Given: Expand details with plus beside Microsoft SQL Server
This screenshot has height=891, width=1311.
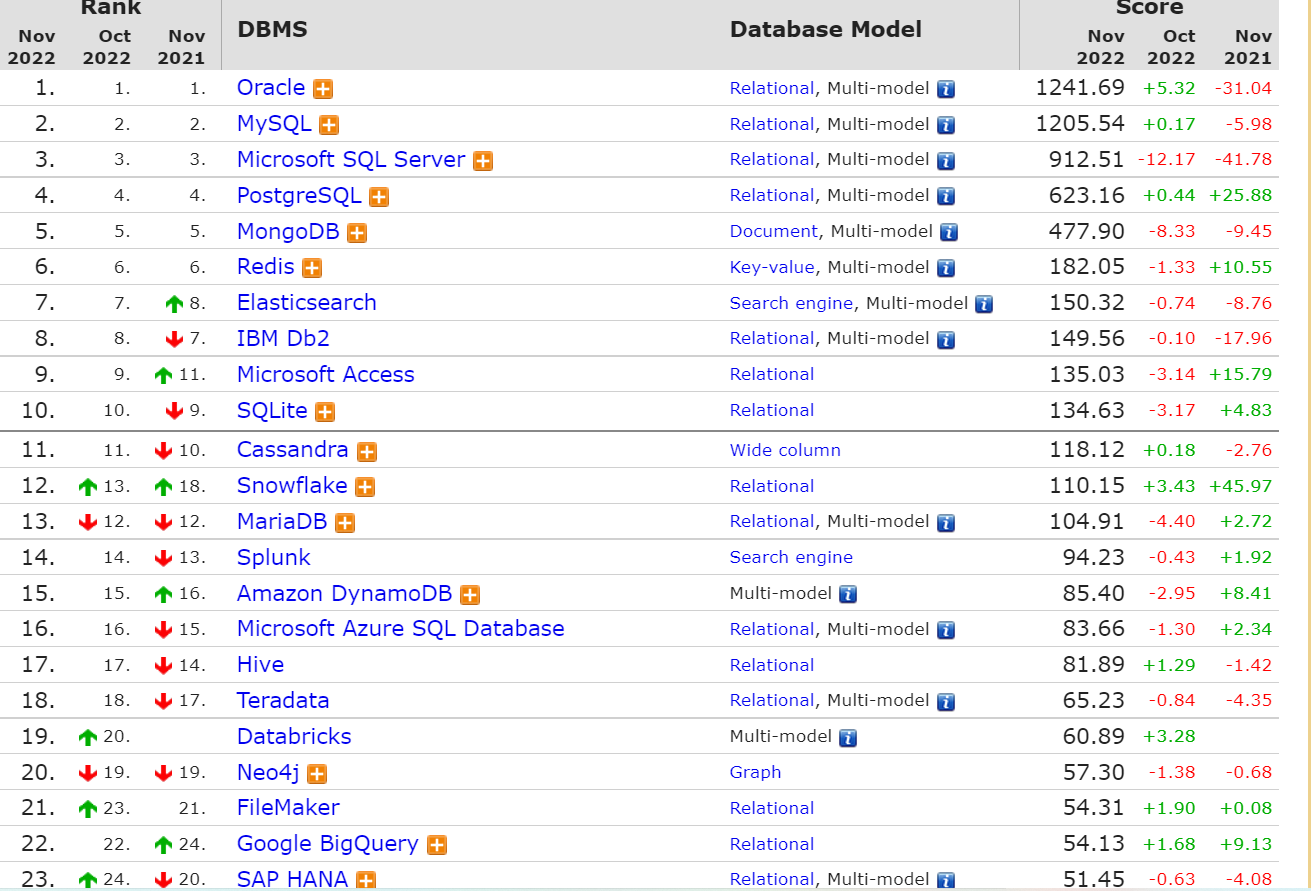Looking at the screenshot, I should (483, 161).
